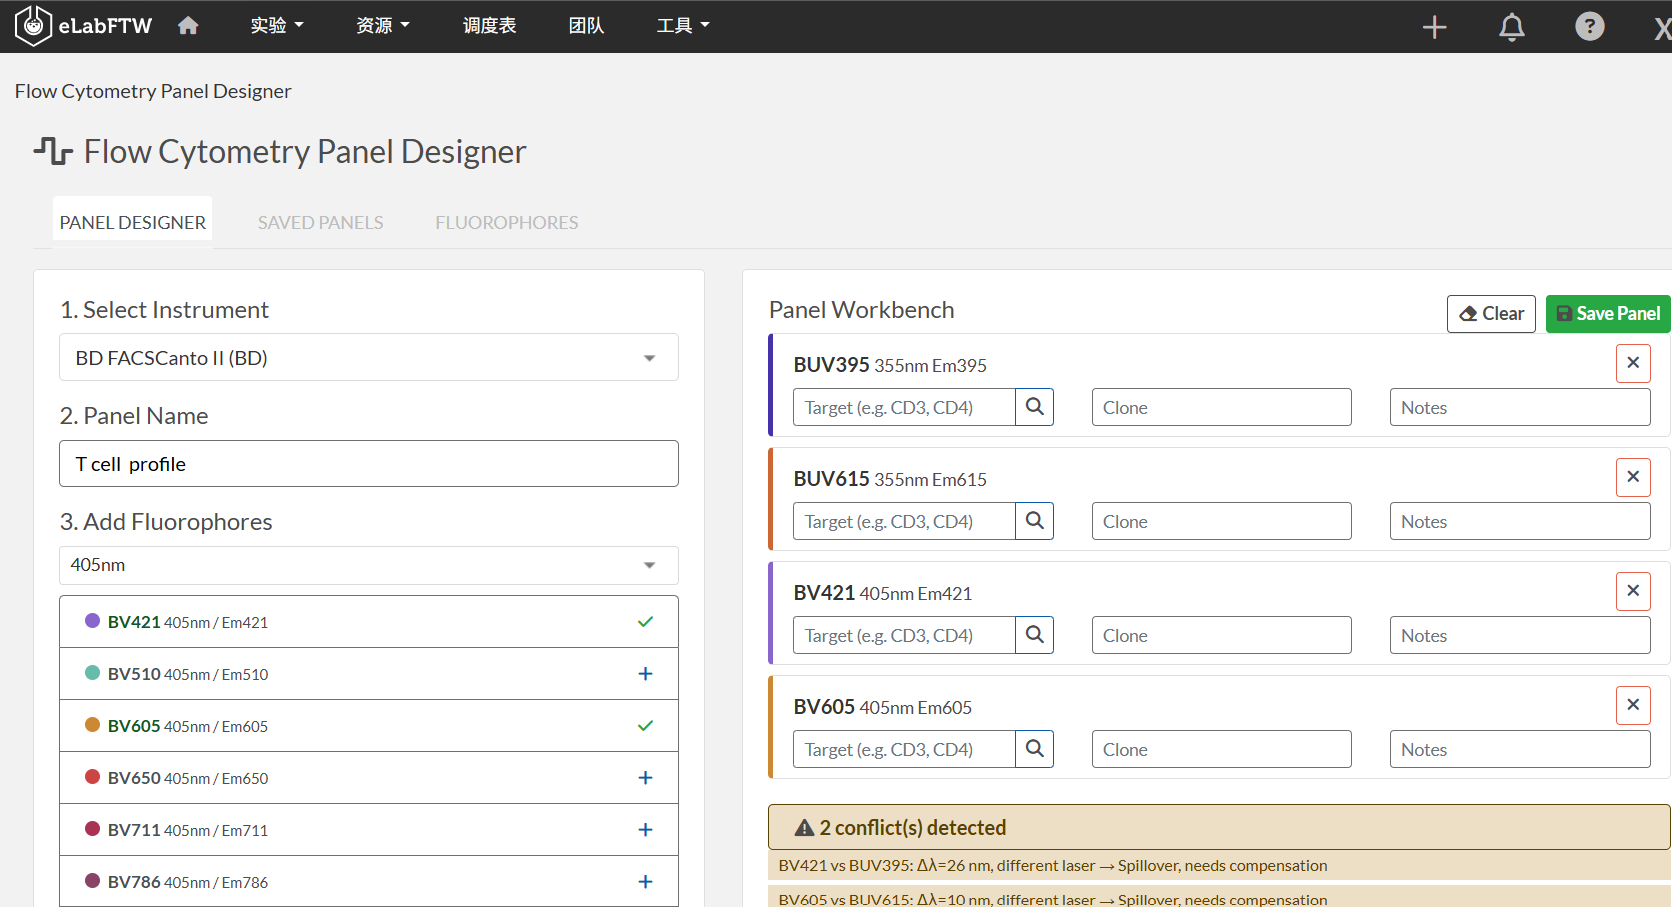Screen dimensions: 1672x907
Task: Focus the Target field for BUV615
Action: point(904,521)
